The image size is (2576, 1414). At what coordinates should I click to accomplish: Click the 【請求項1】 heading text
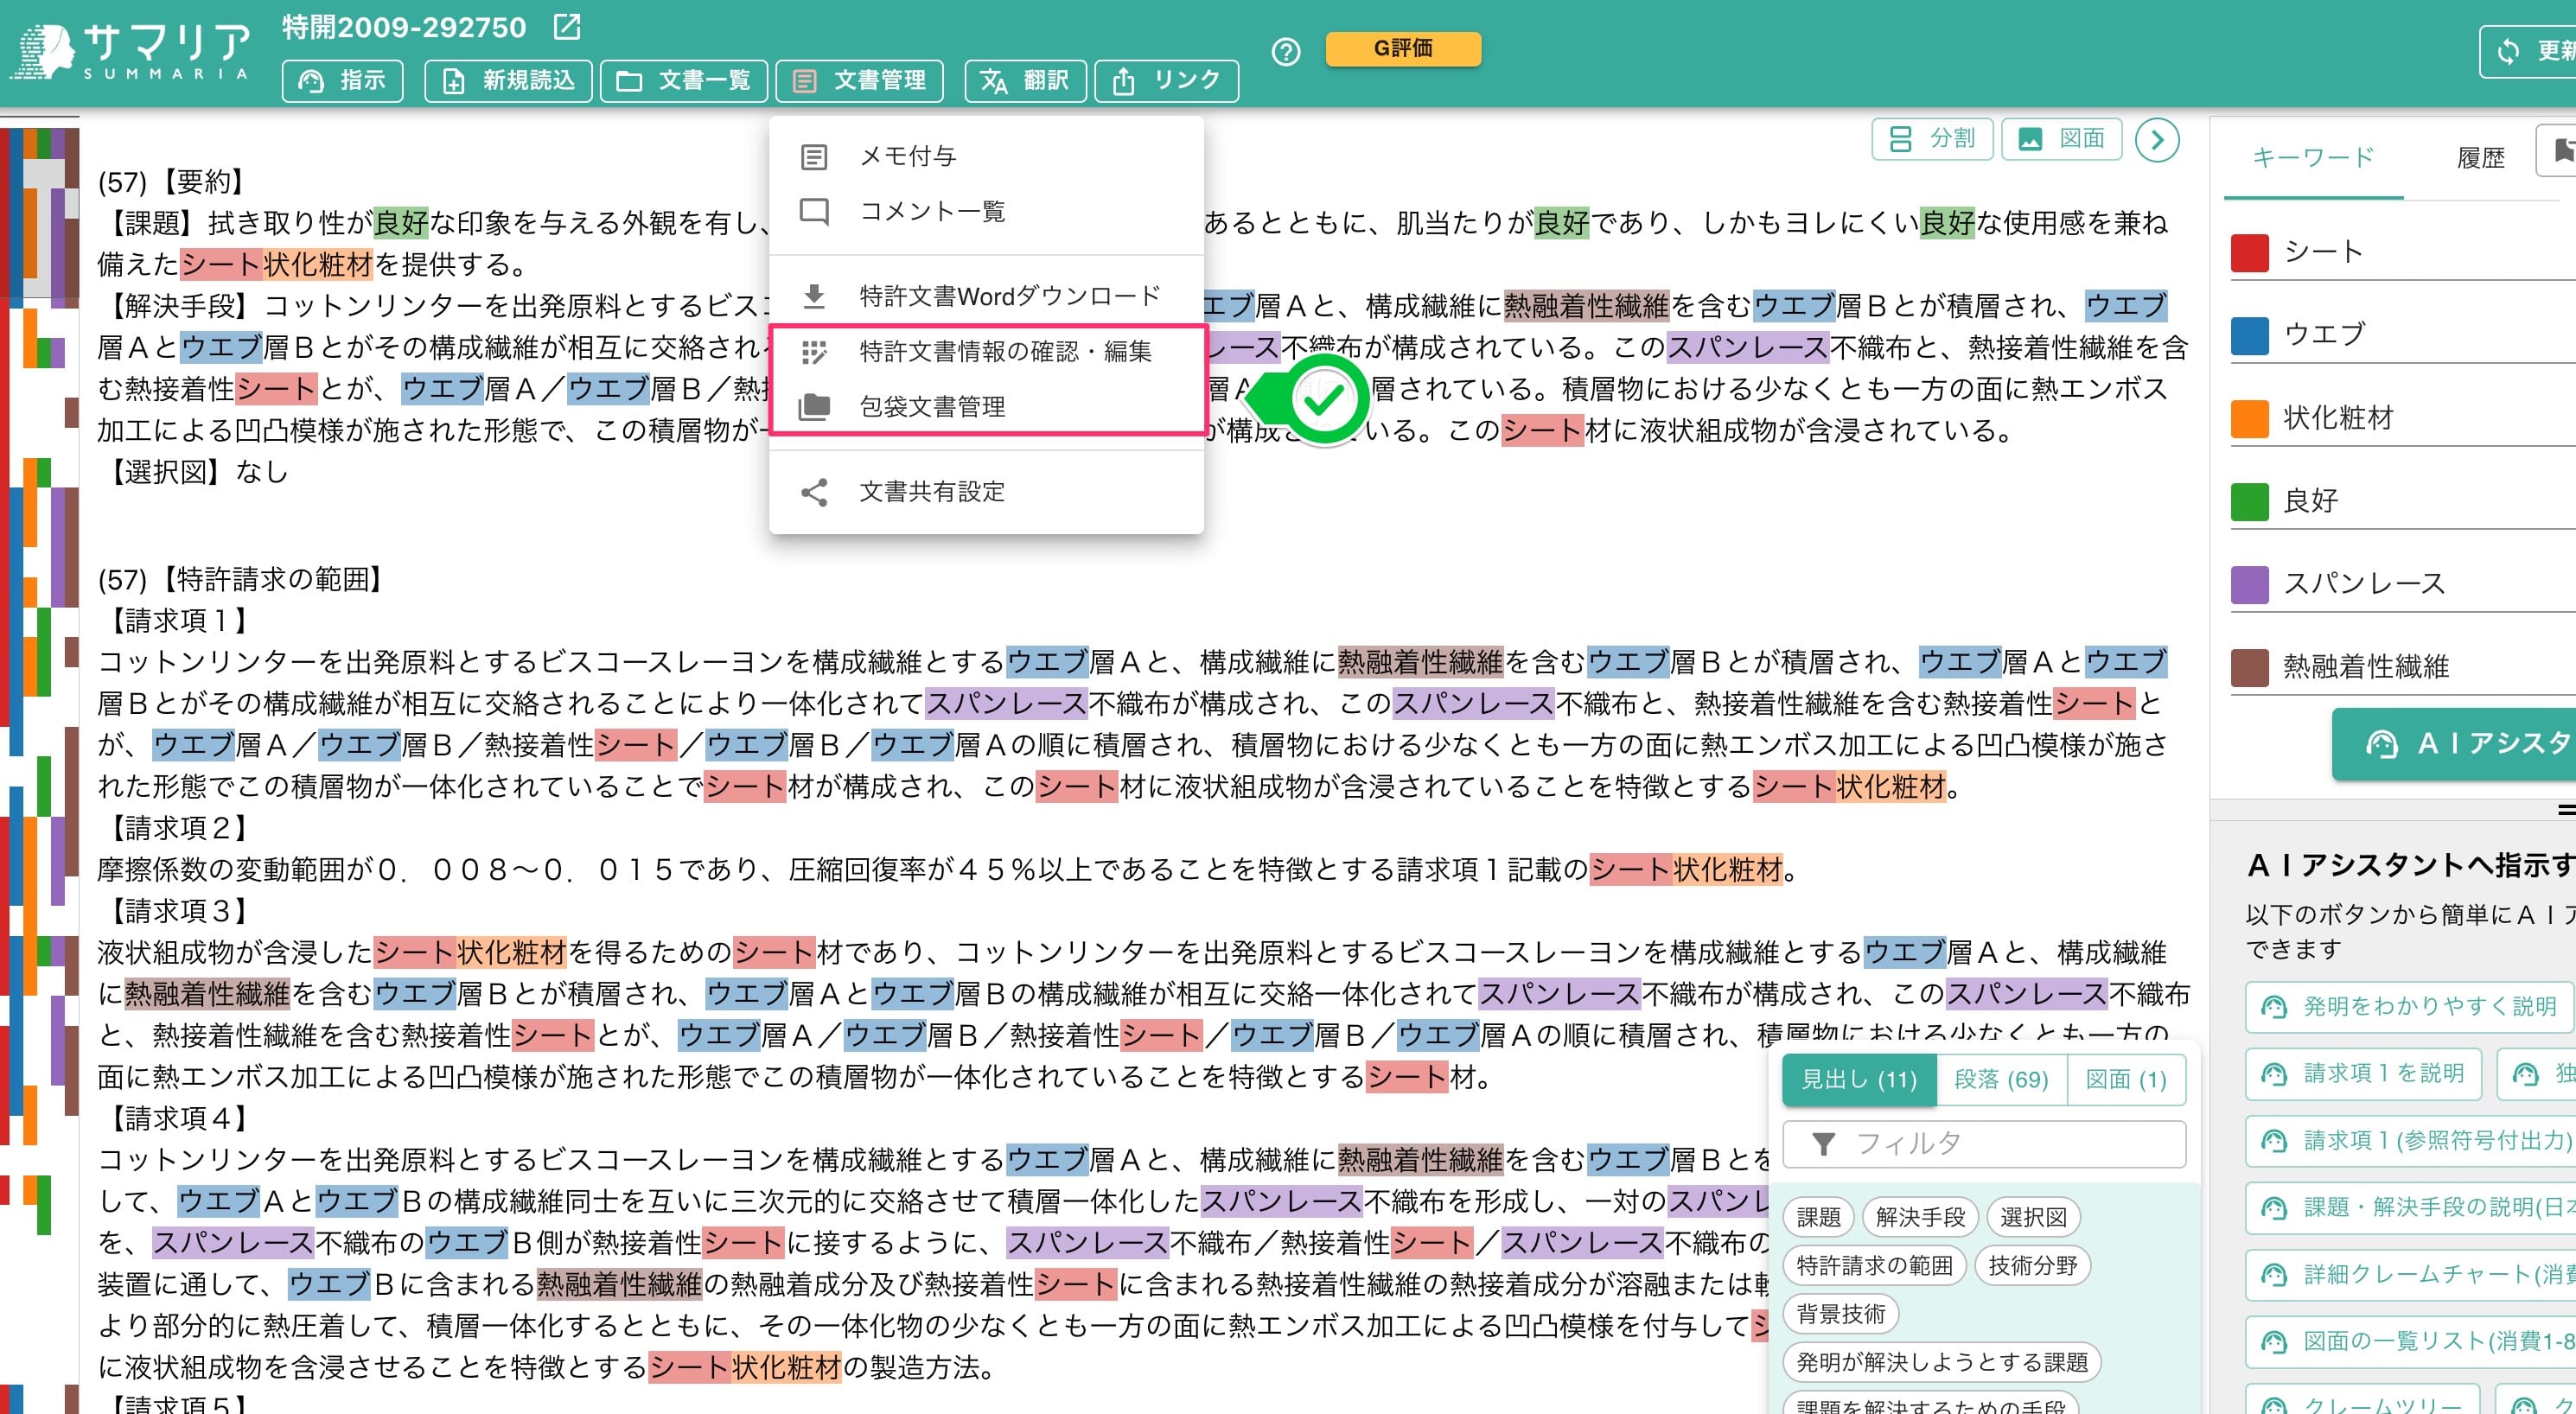(178, 621)
